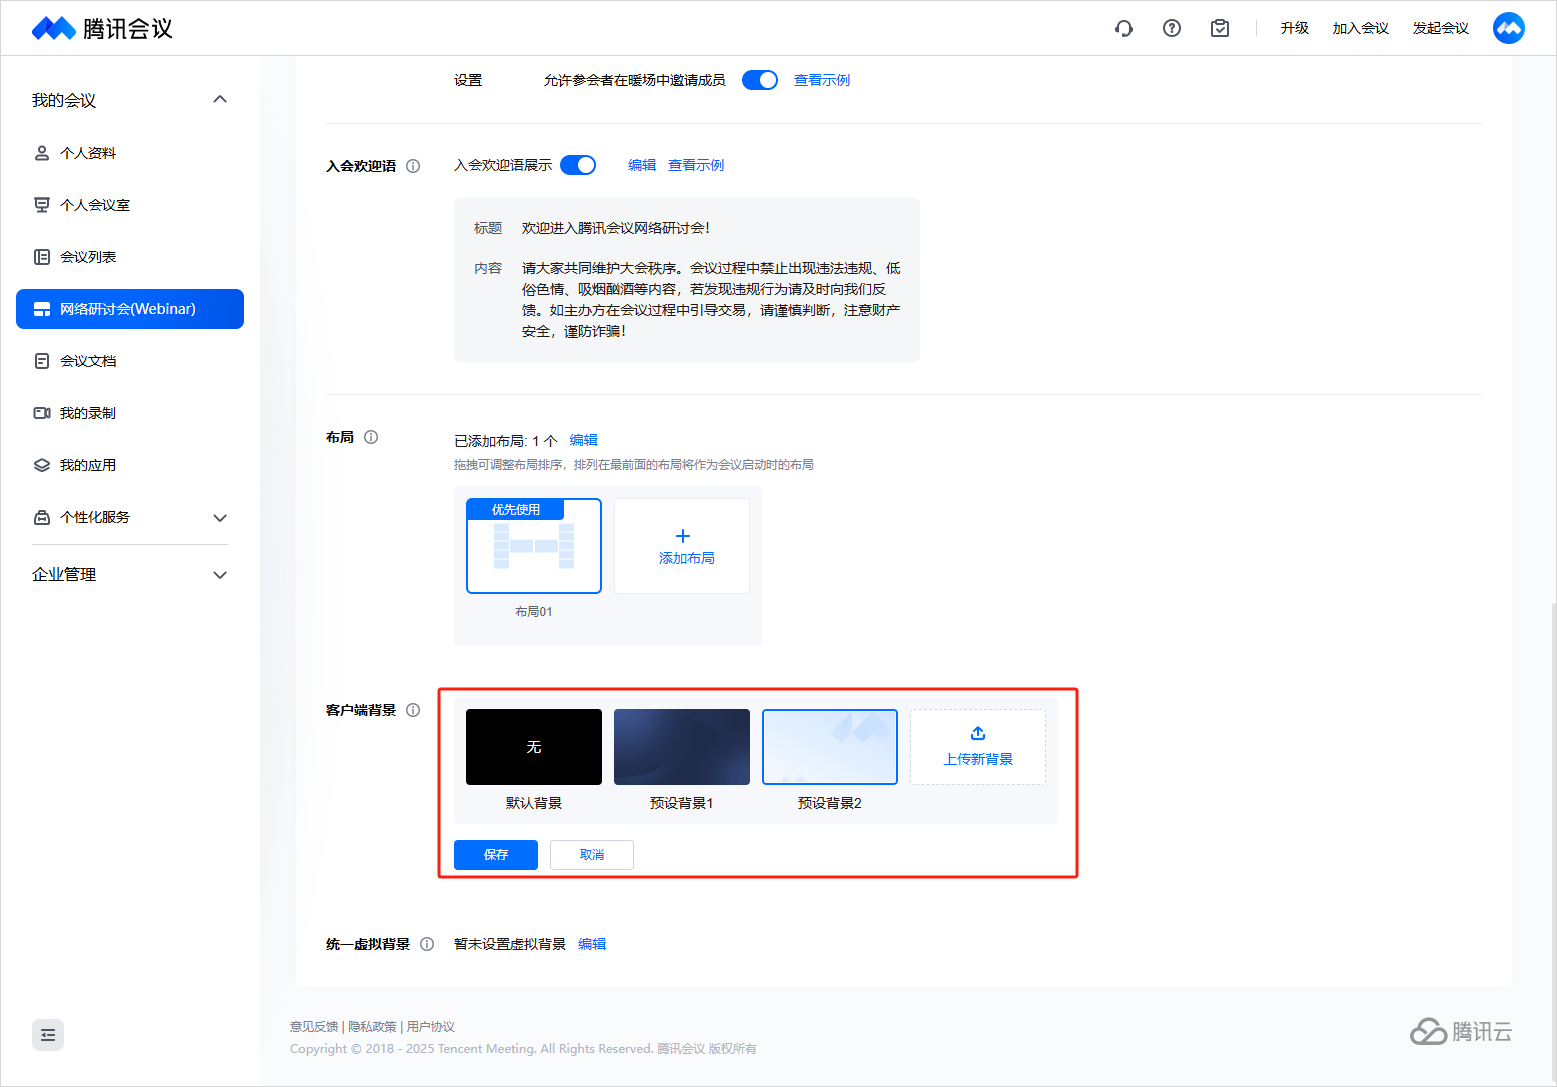
Task: Open 个人会议室 in sidebar
Action: click(x=130, y=205)
